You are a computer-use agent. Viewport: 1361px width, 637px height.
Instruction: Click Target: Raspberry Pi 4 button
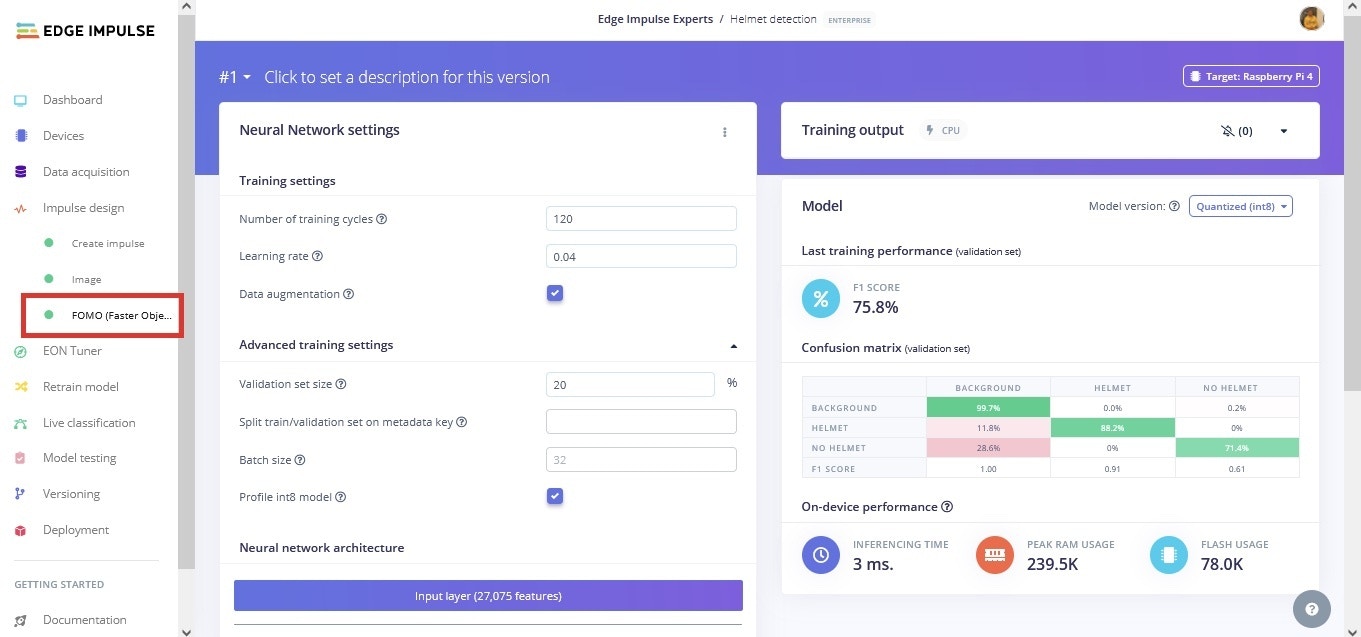tap(1250, 76)
